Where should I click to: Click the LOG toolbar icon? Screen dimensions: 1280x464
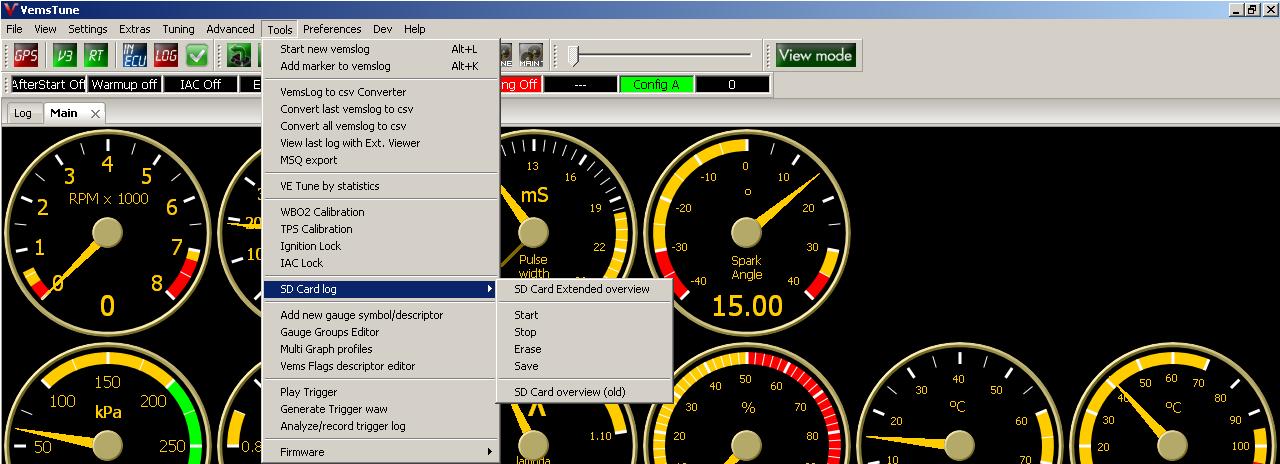point(166,55)
